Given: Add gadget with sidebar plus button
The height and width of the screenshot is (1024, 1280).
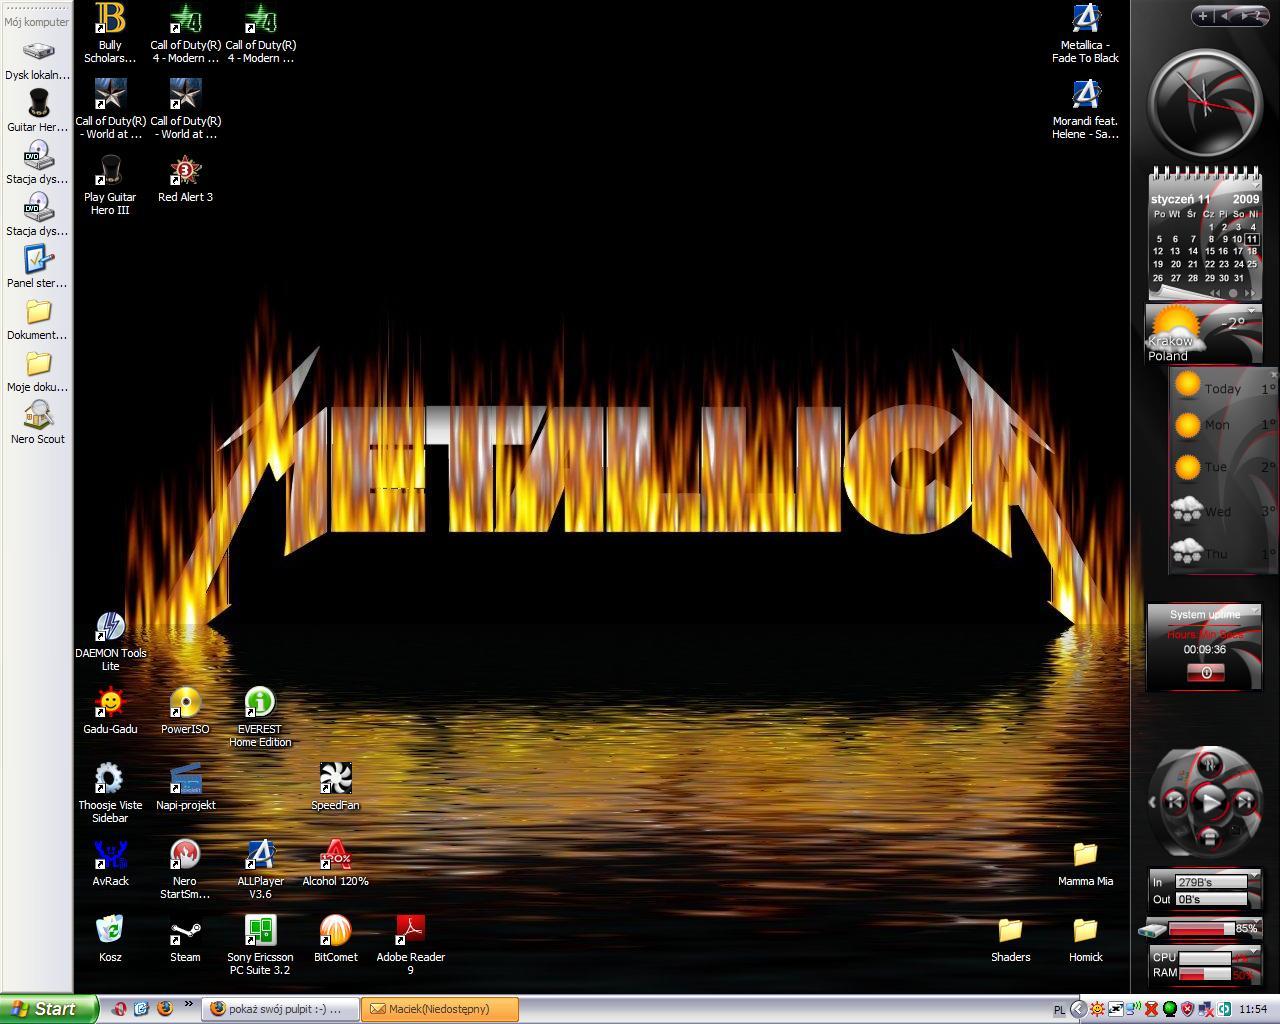Looking at the screenshot, I should (1203, 15).
